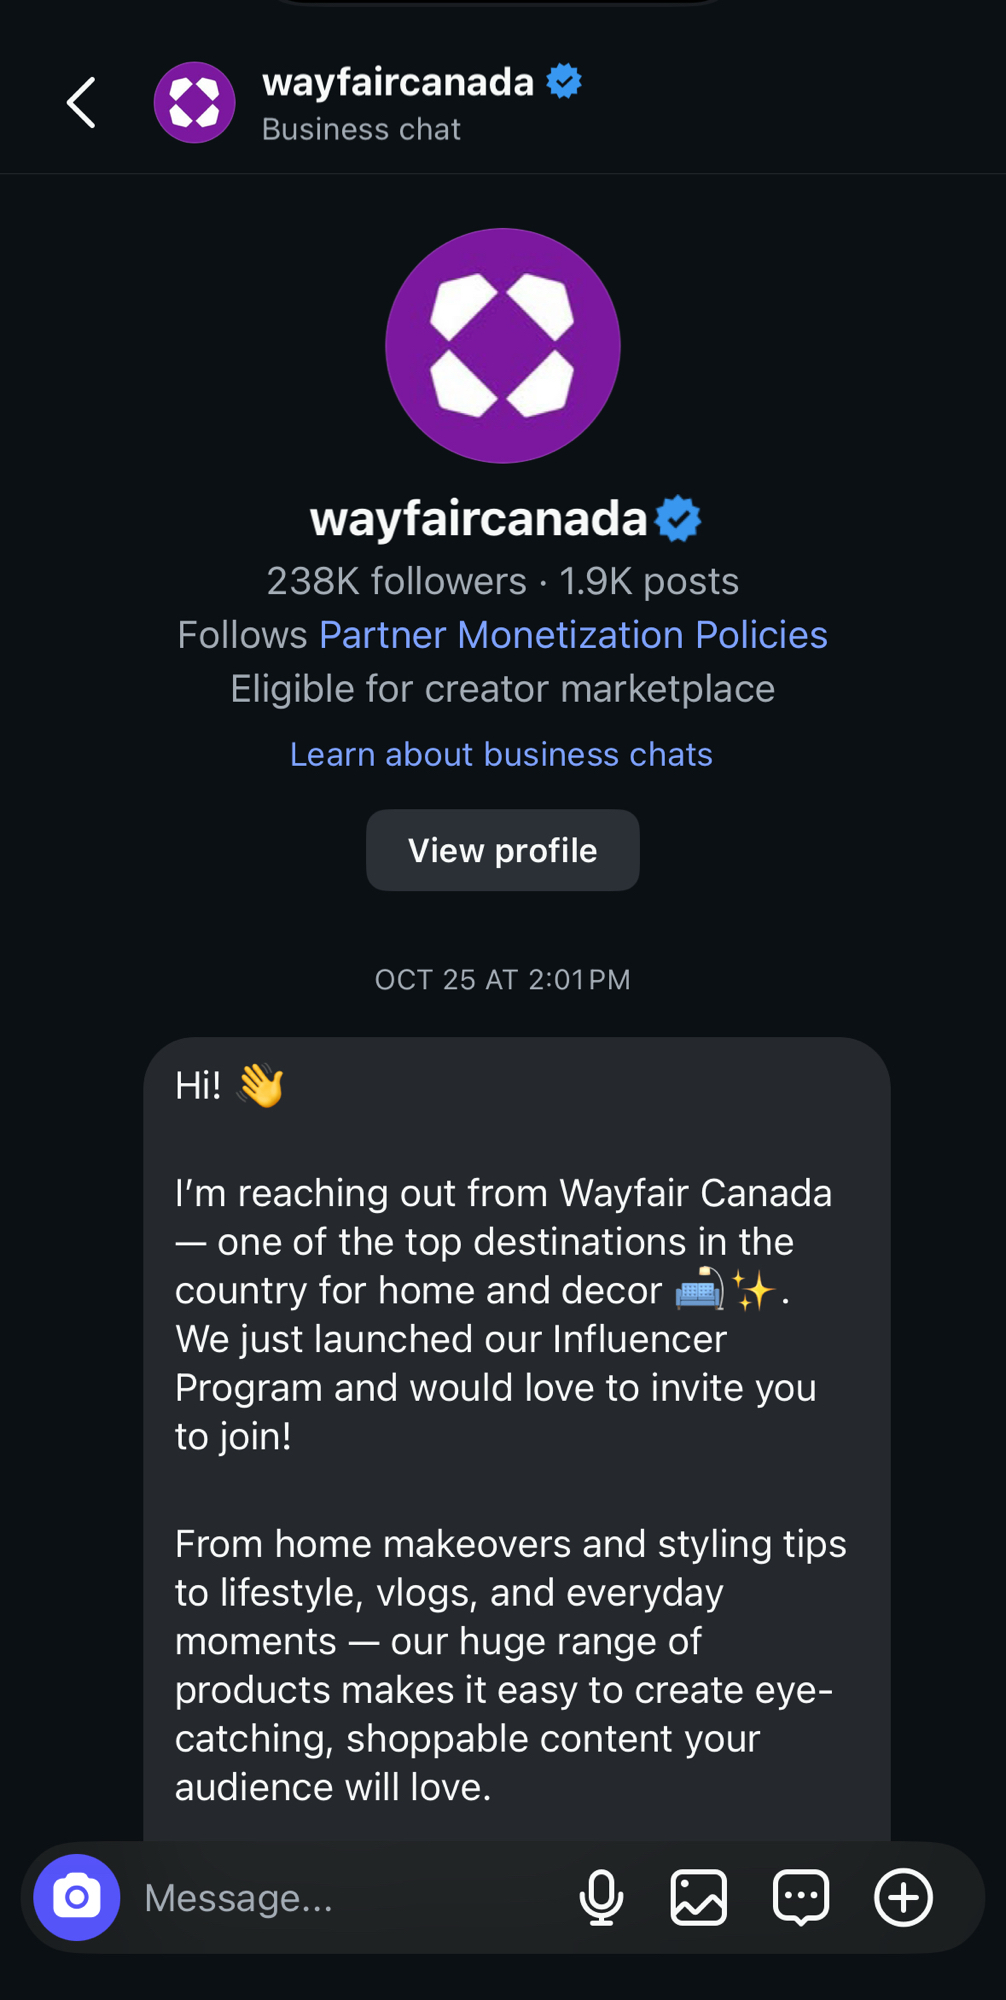1006x2000 pixels.
Task: Tap the Oct 25 message timestamp
Action: click(x=502, y=980)
